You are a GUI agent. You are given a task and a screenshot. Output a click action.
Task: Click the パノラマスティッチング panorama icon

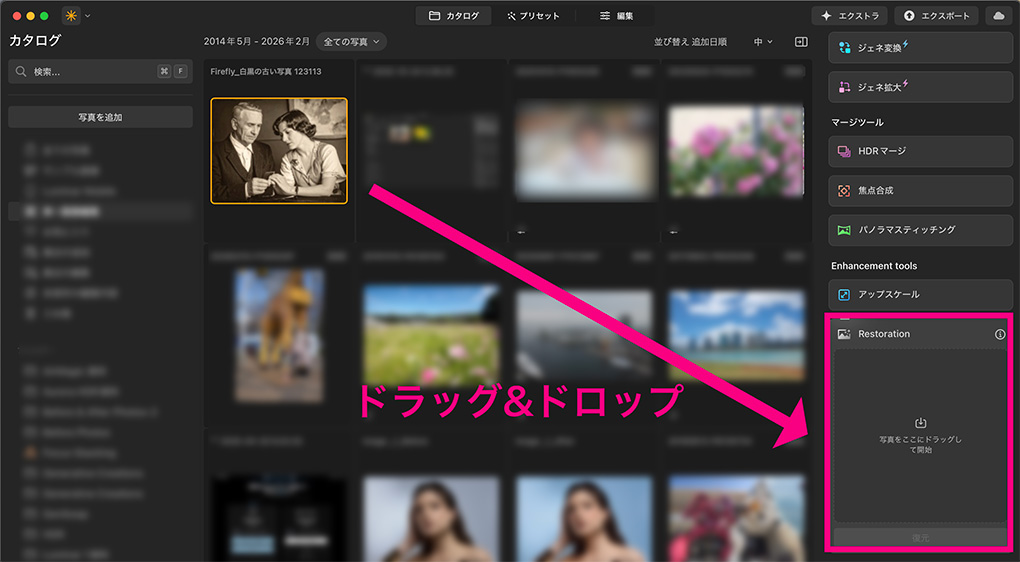[844, 230]
